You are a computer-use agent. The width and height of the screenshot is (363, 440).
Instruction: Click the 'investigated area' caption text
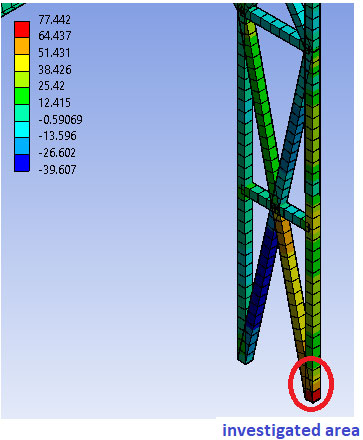(291, 430)
